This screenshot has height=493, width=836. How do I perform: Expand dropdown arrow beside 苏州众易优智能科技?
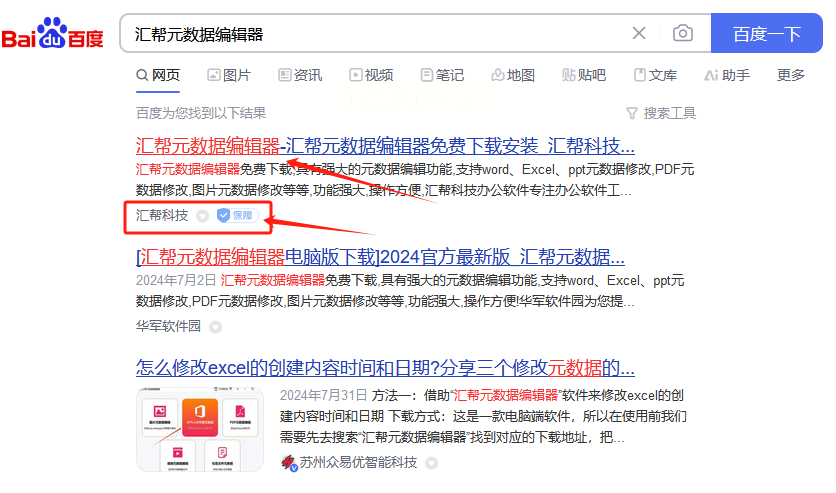tap(431, 463)
